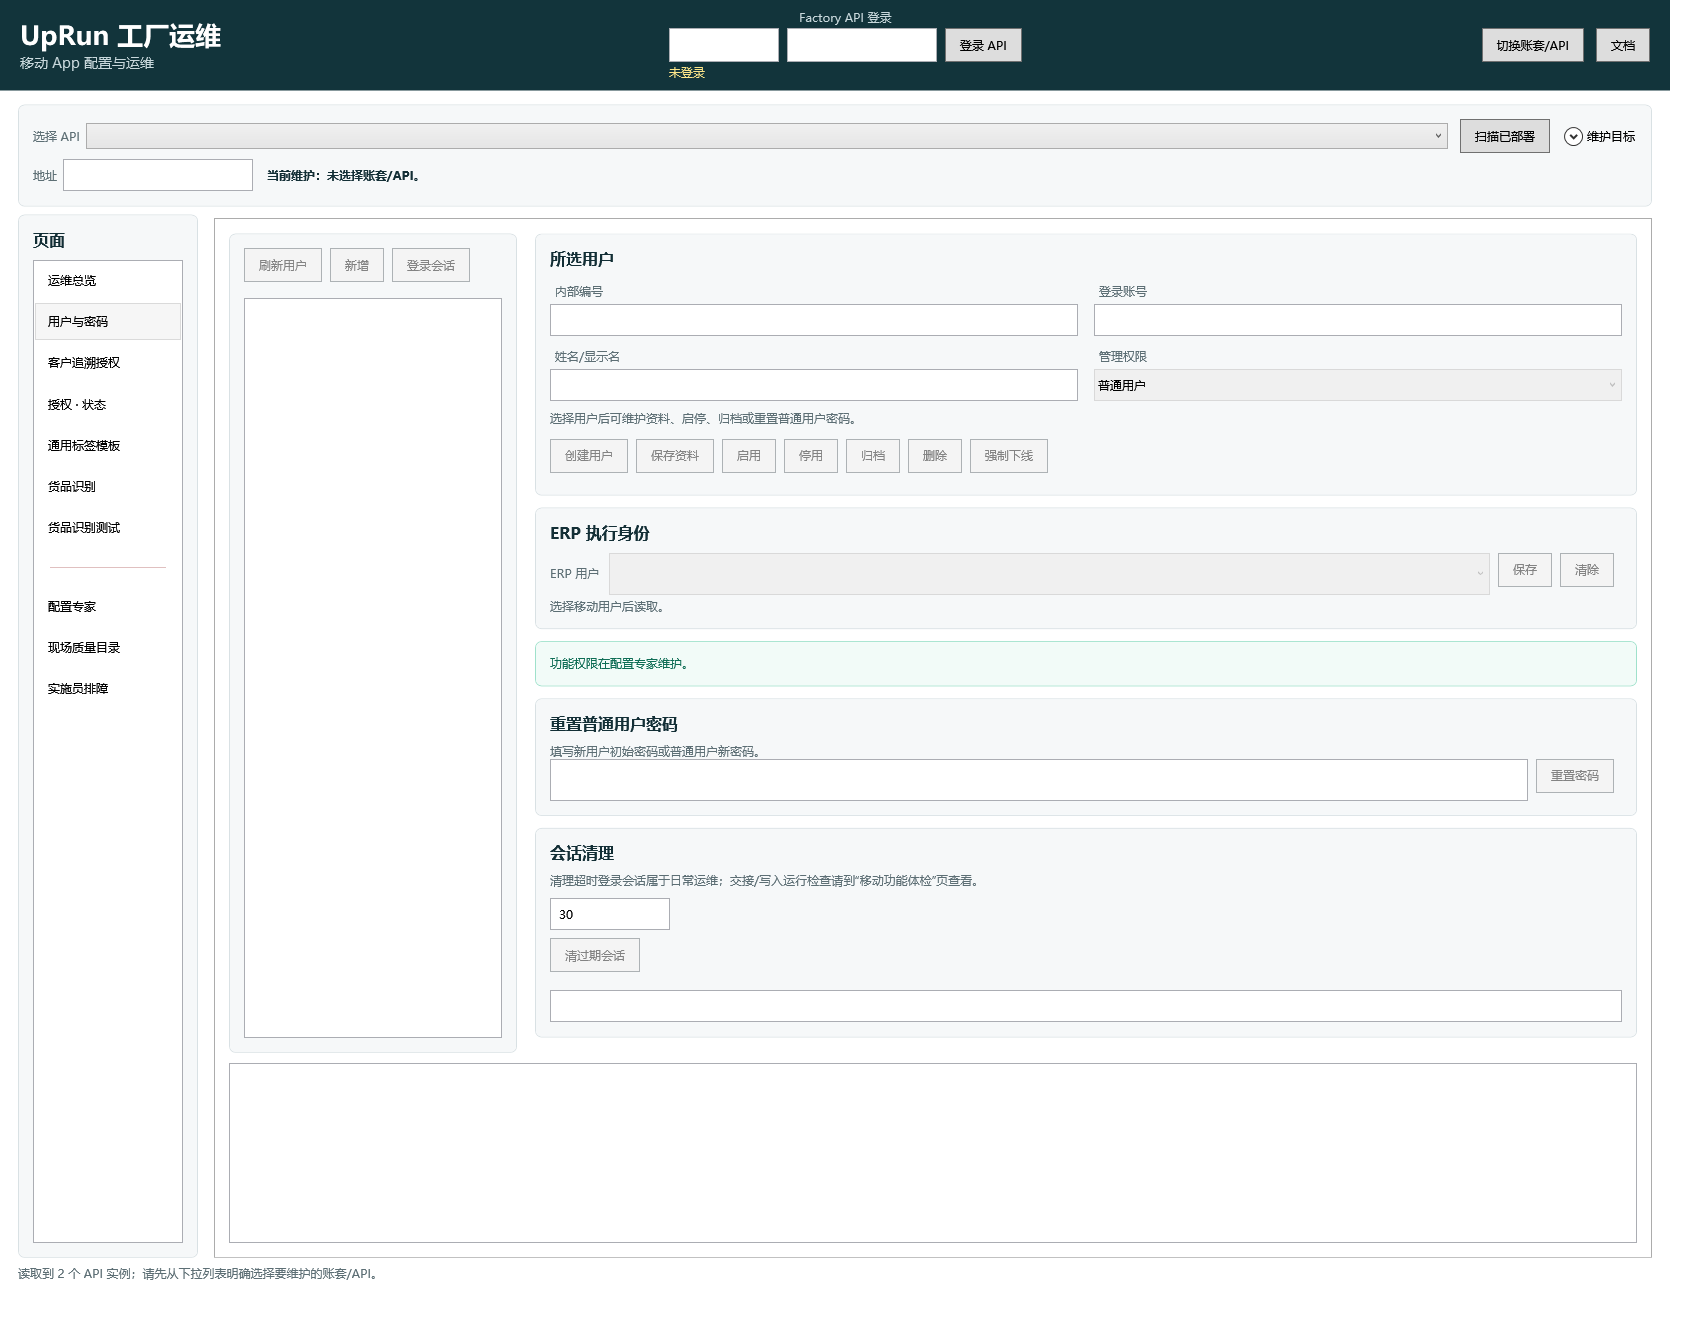Click the 扫描已部署 button
The image size is (1686, 1334).
(1504, 136)
